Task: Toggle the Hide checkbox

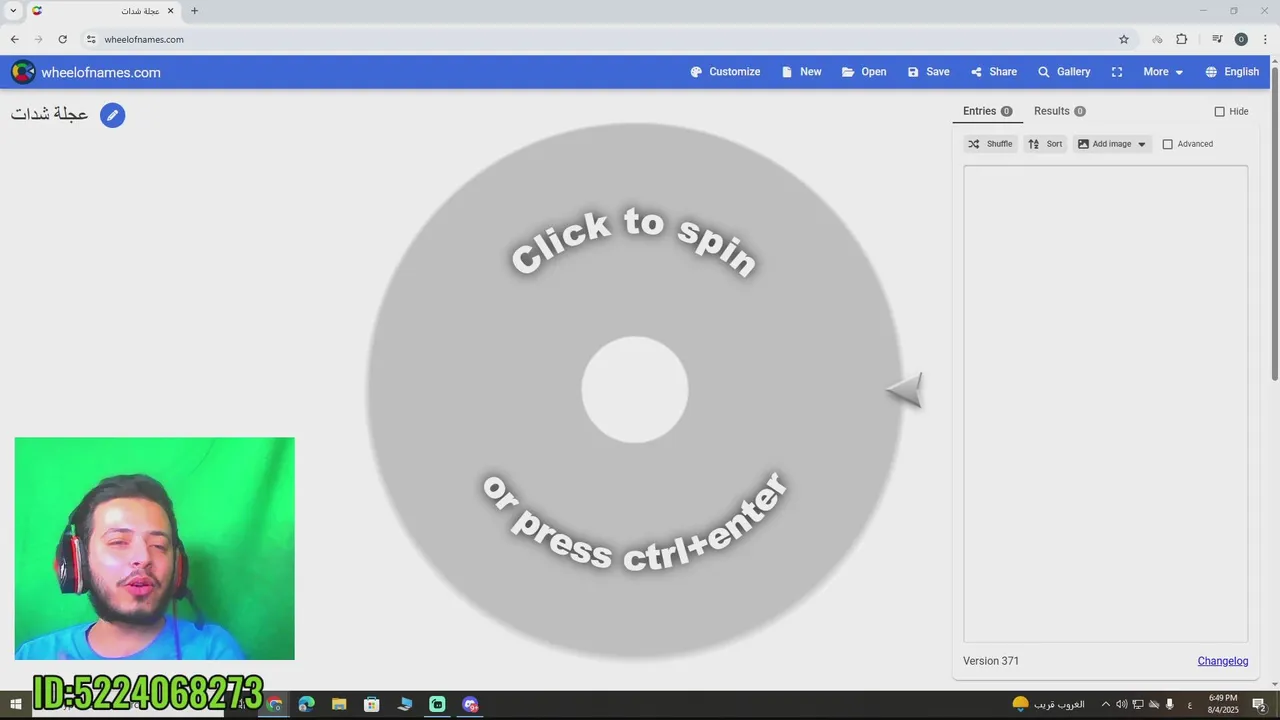Action: [x=1219, y=112]
